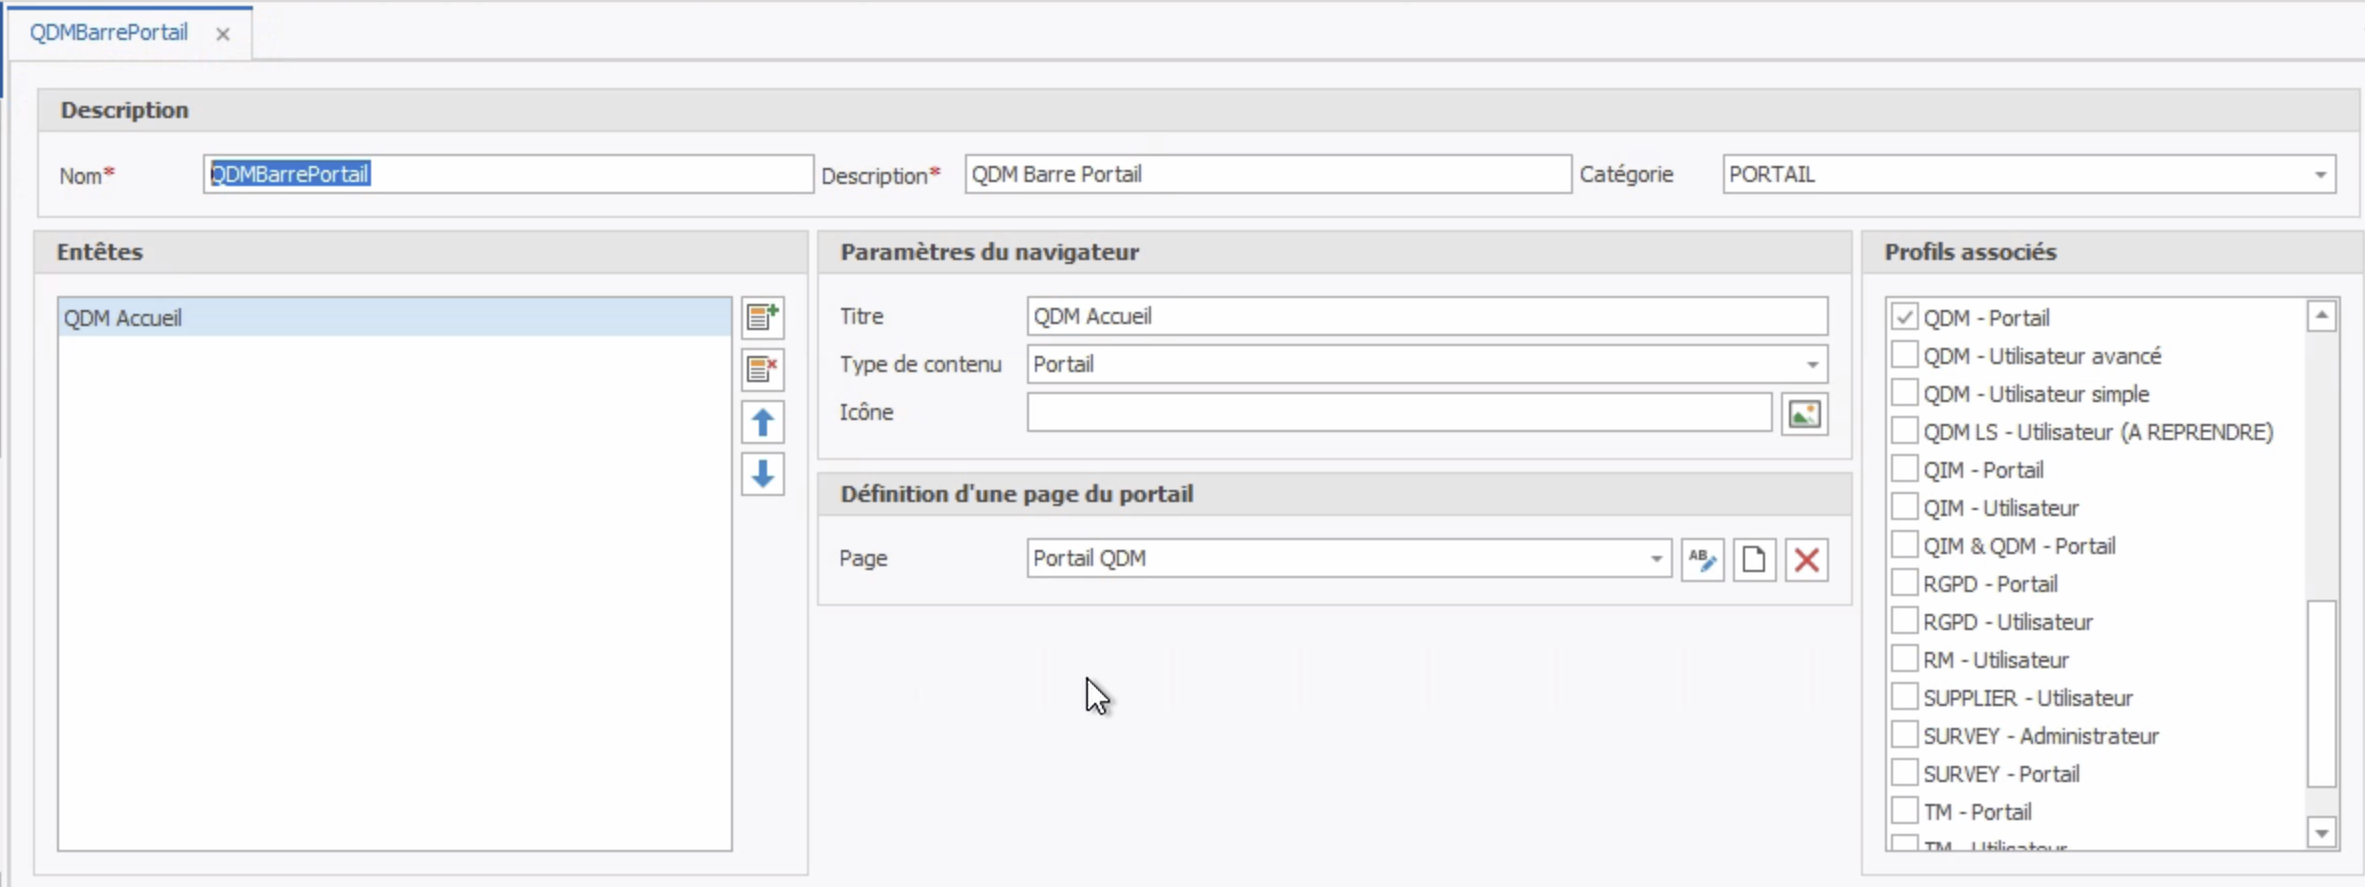
Task: Open the Catégorie dropdown
Action: 2319,175
